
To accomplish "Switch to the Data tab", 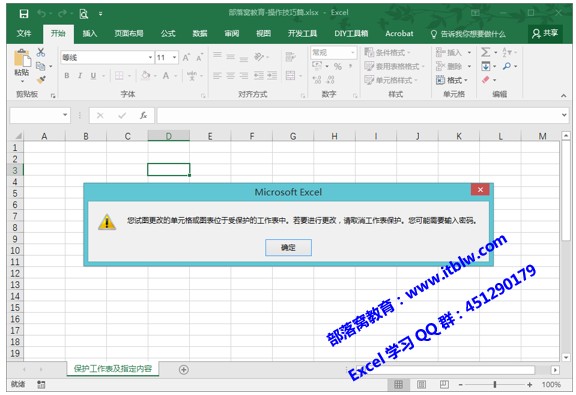I will pos(200,34).
